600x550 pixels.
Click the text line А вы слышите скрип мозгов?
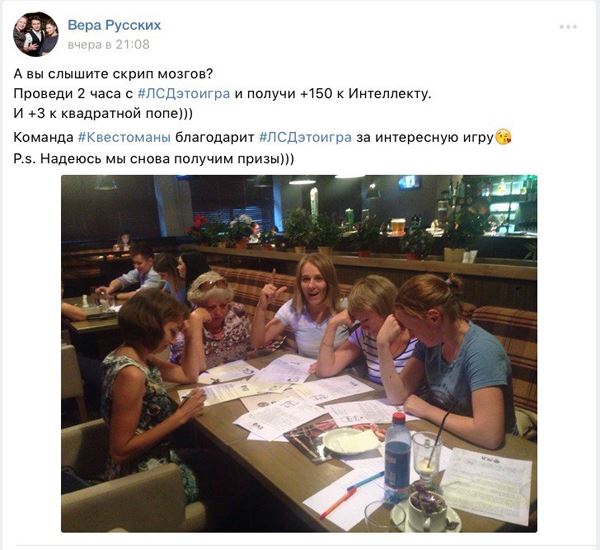click(x=113, y=74)
